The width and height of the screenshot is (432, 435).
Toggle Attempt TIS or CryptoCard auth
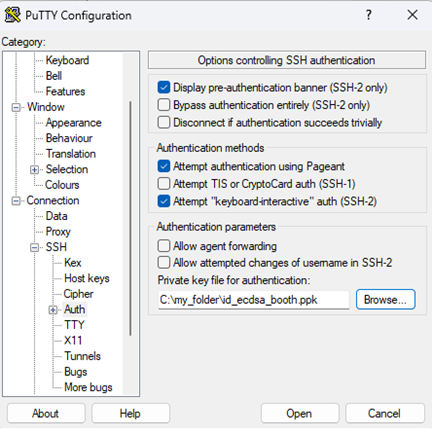point(164,184)
